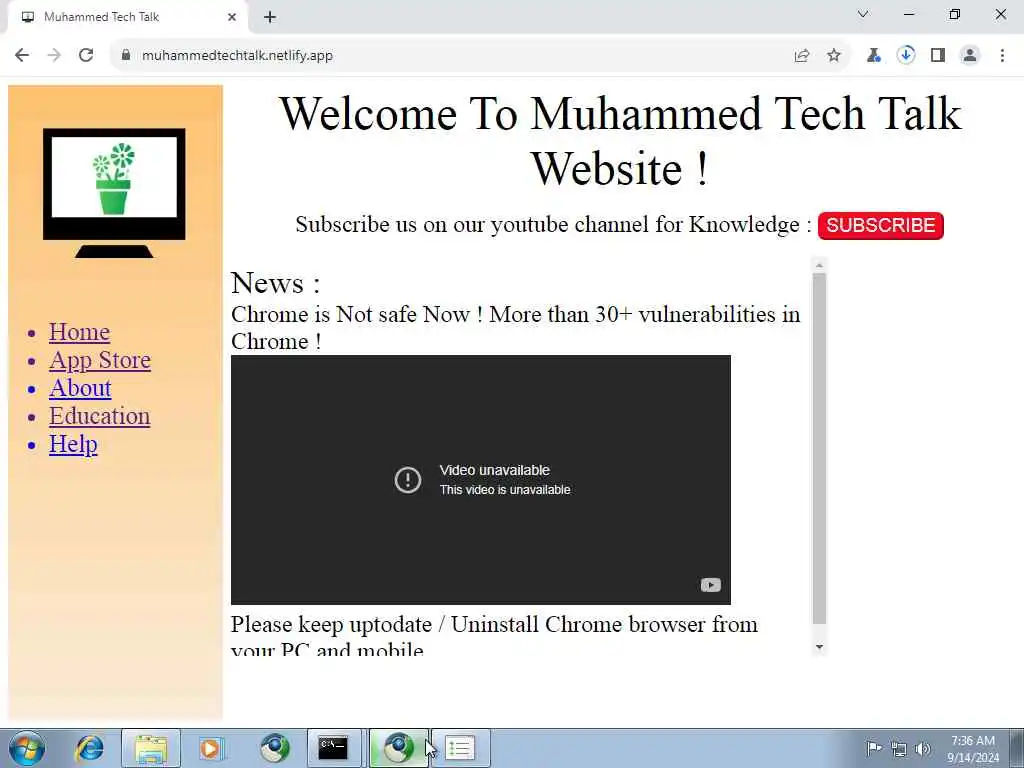
Task: Reload the current page
Action: 86,56
